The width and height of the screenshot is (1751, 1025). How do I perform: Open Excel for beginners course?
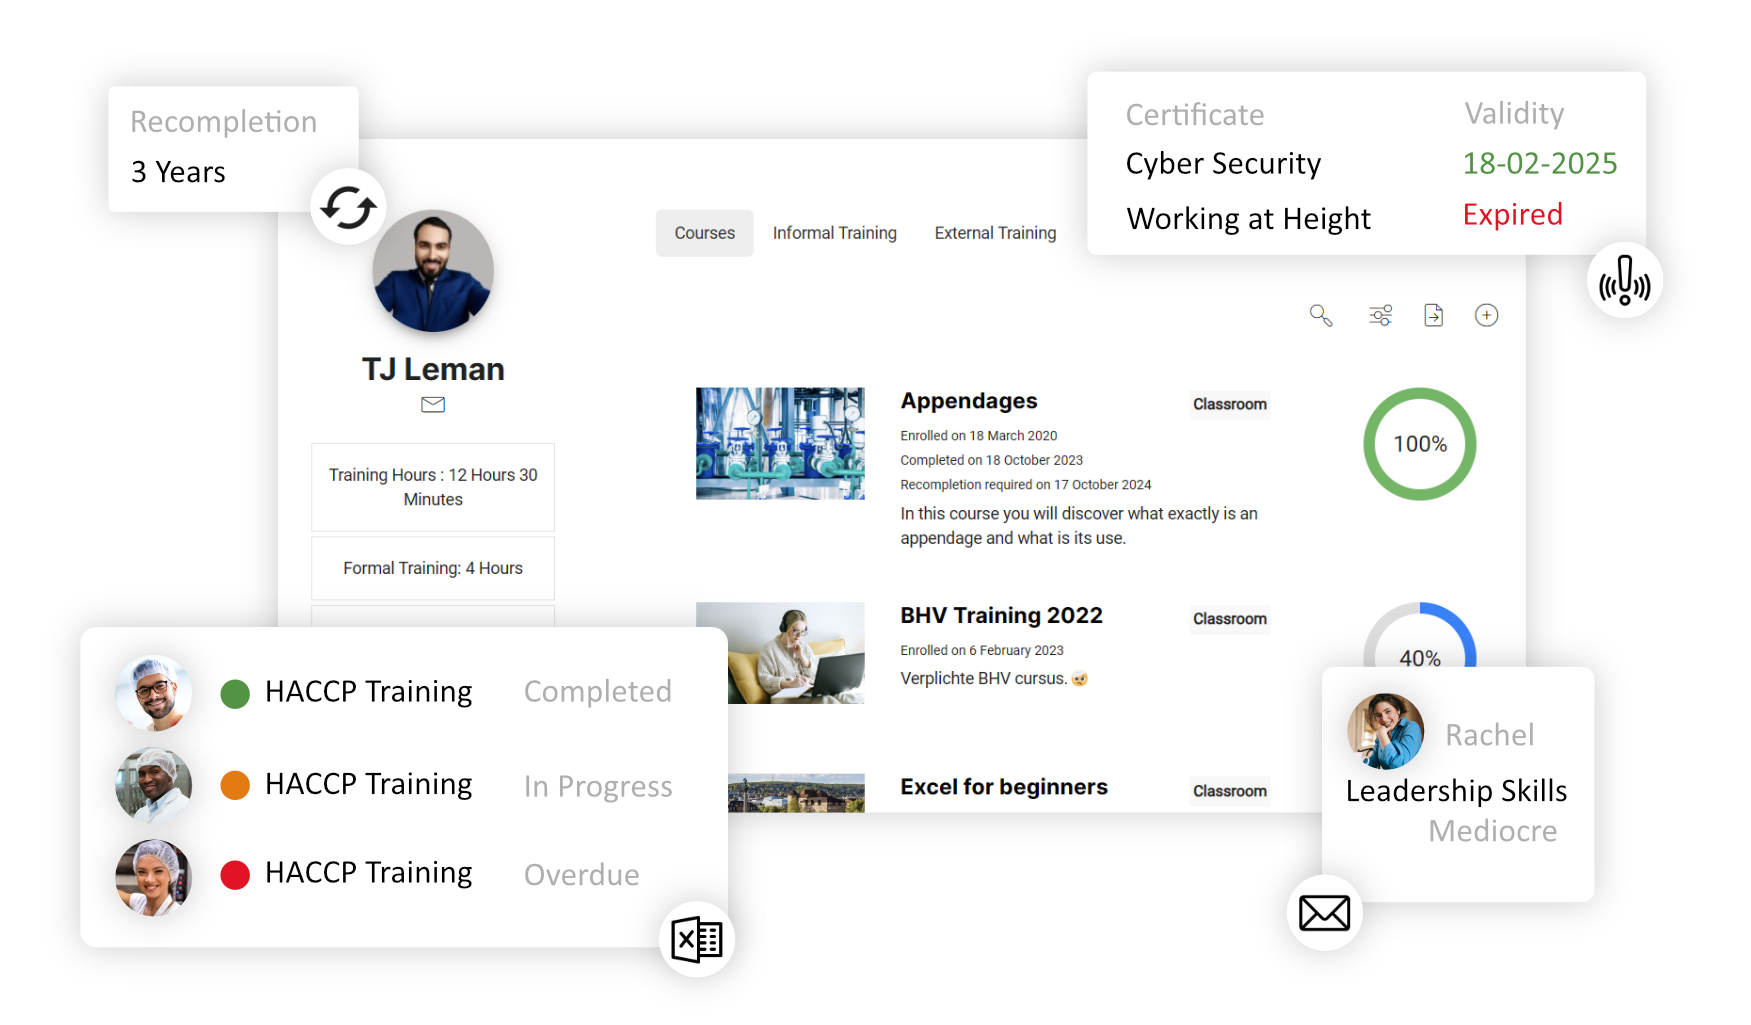(x=1004, y=787)
